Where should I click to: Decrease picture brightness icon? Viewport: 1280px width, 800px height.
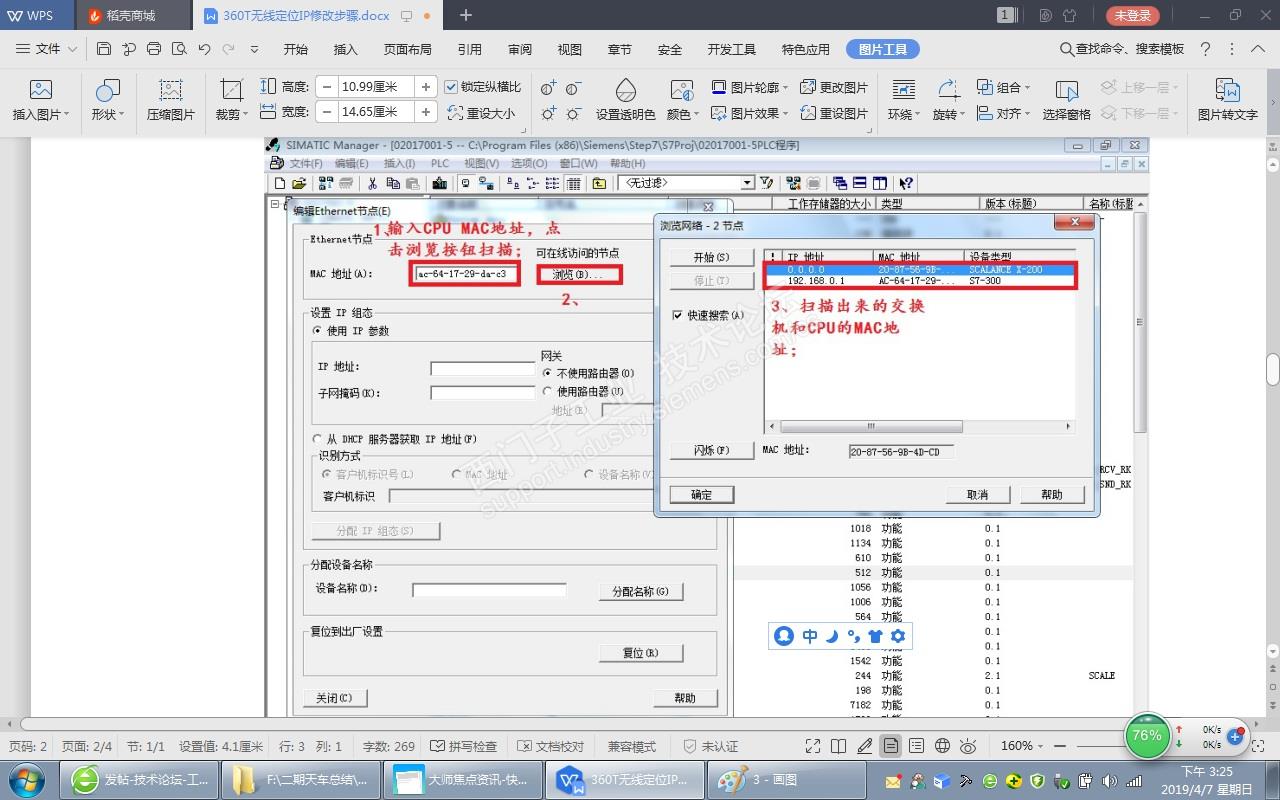[573, 114]
